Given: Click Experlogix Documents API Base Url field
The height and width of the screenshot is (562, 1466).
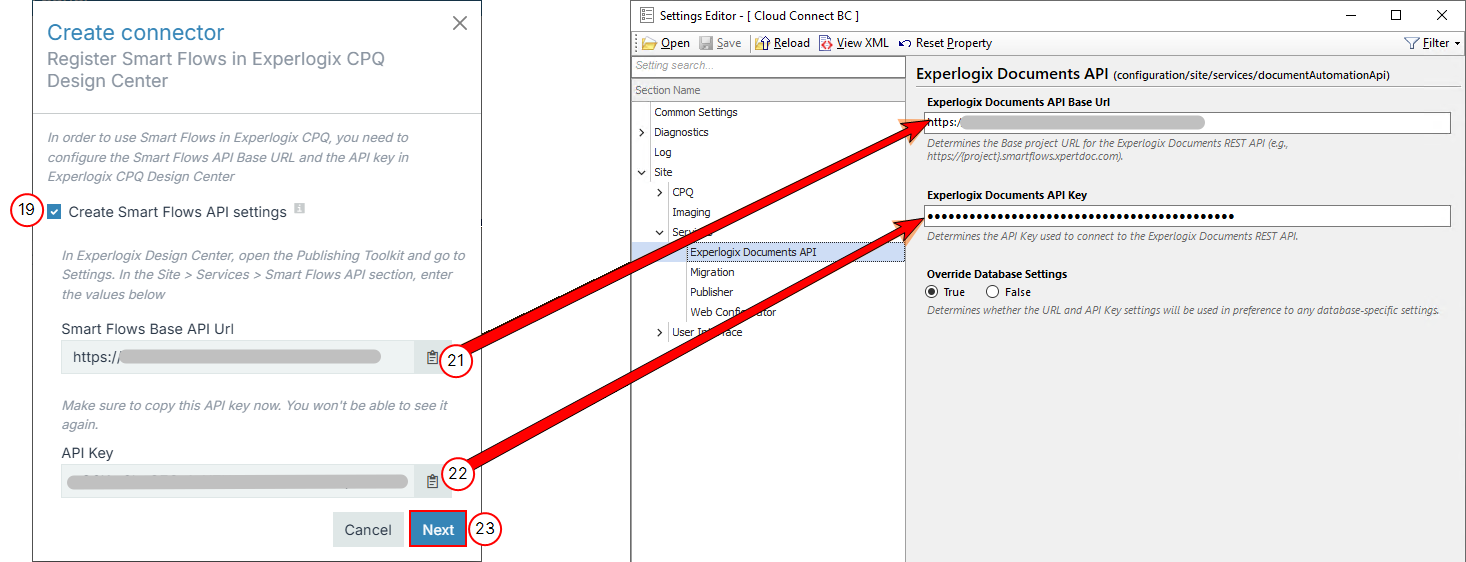Looking at the screenshot, I should 1187,123.
